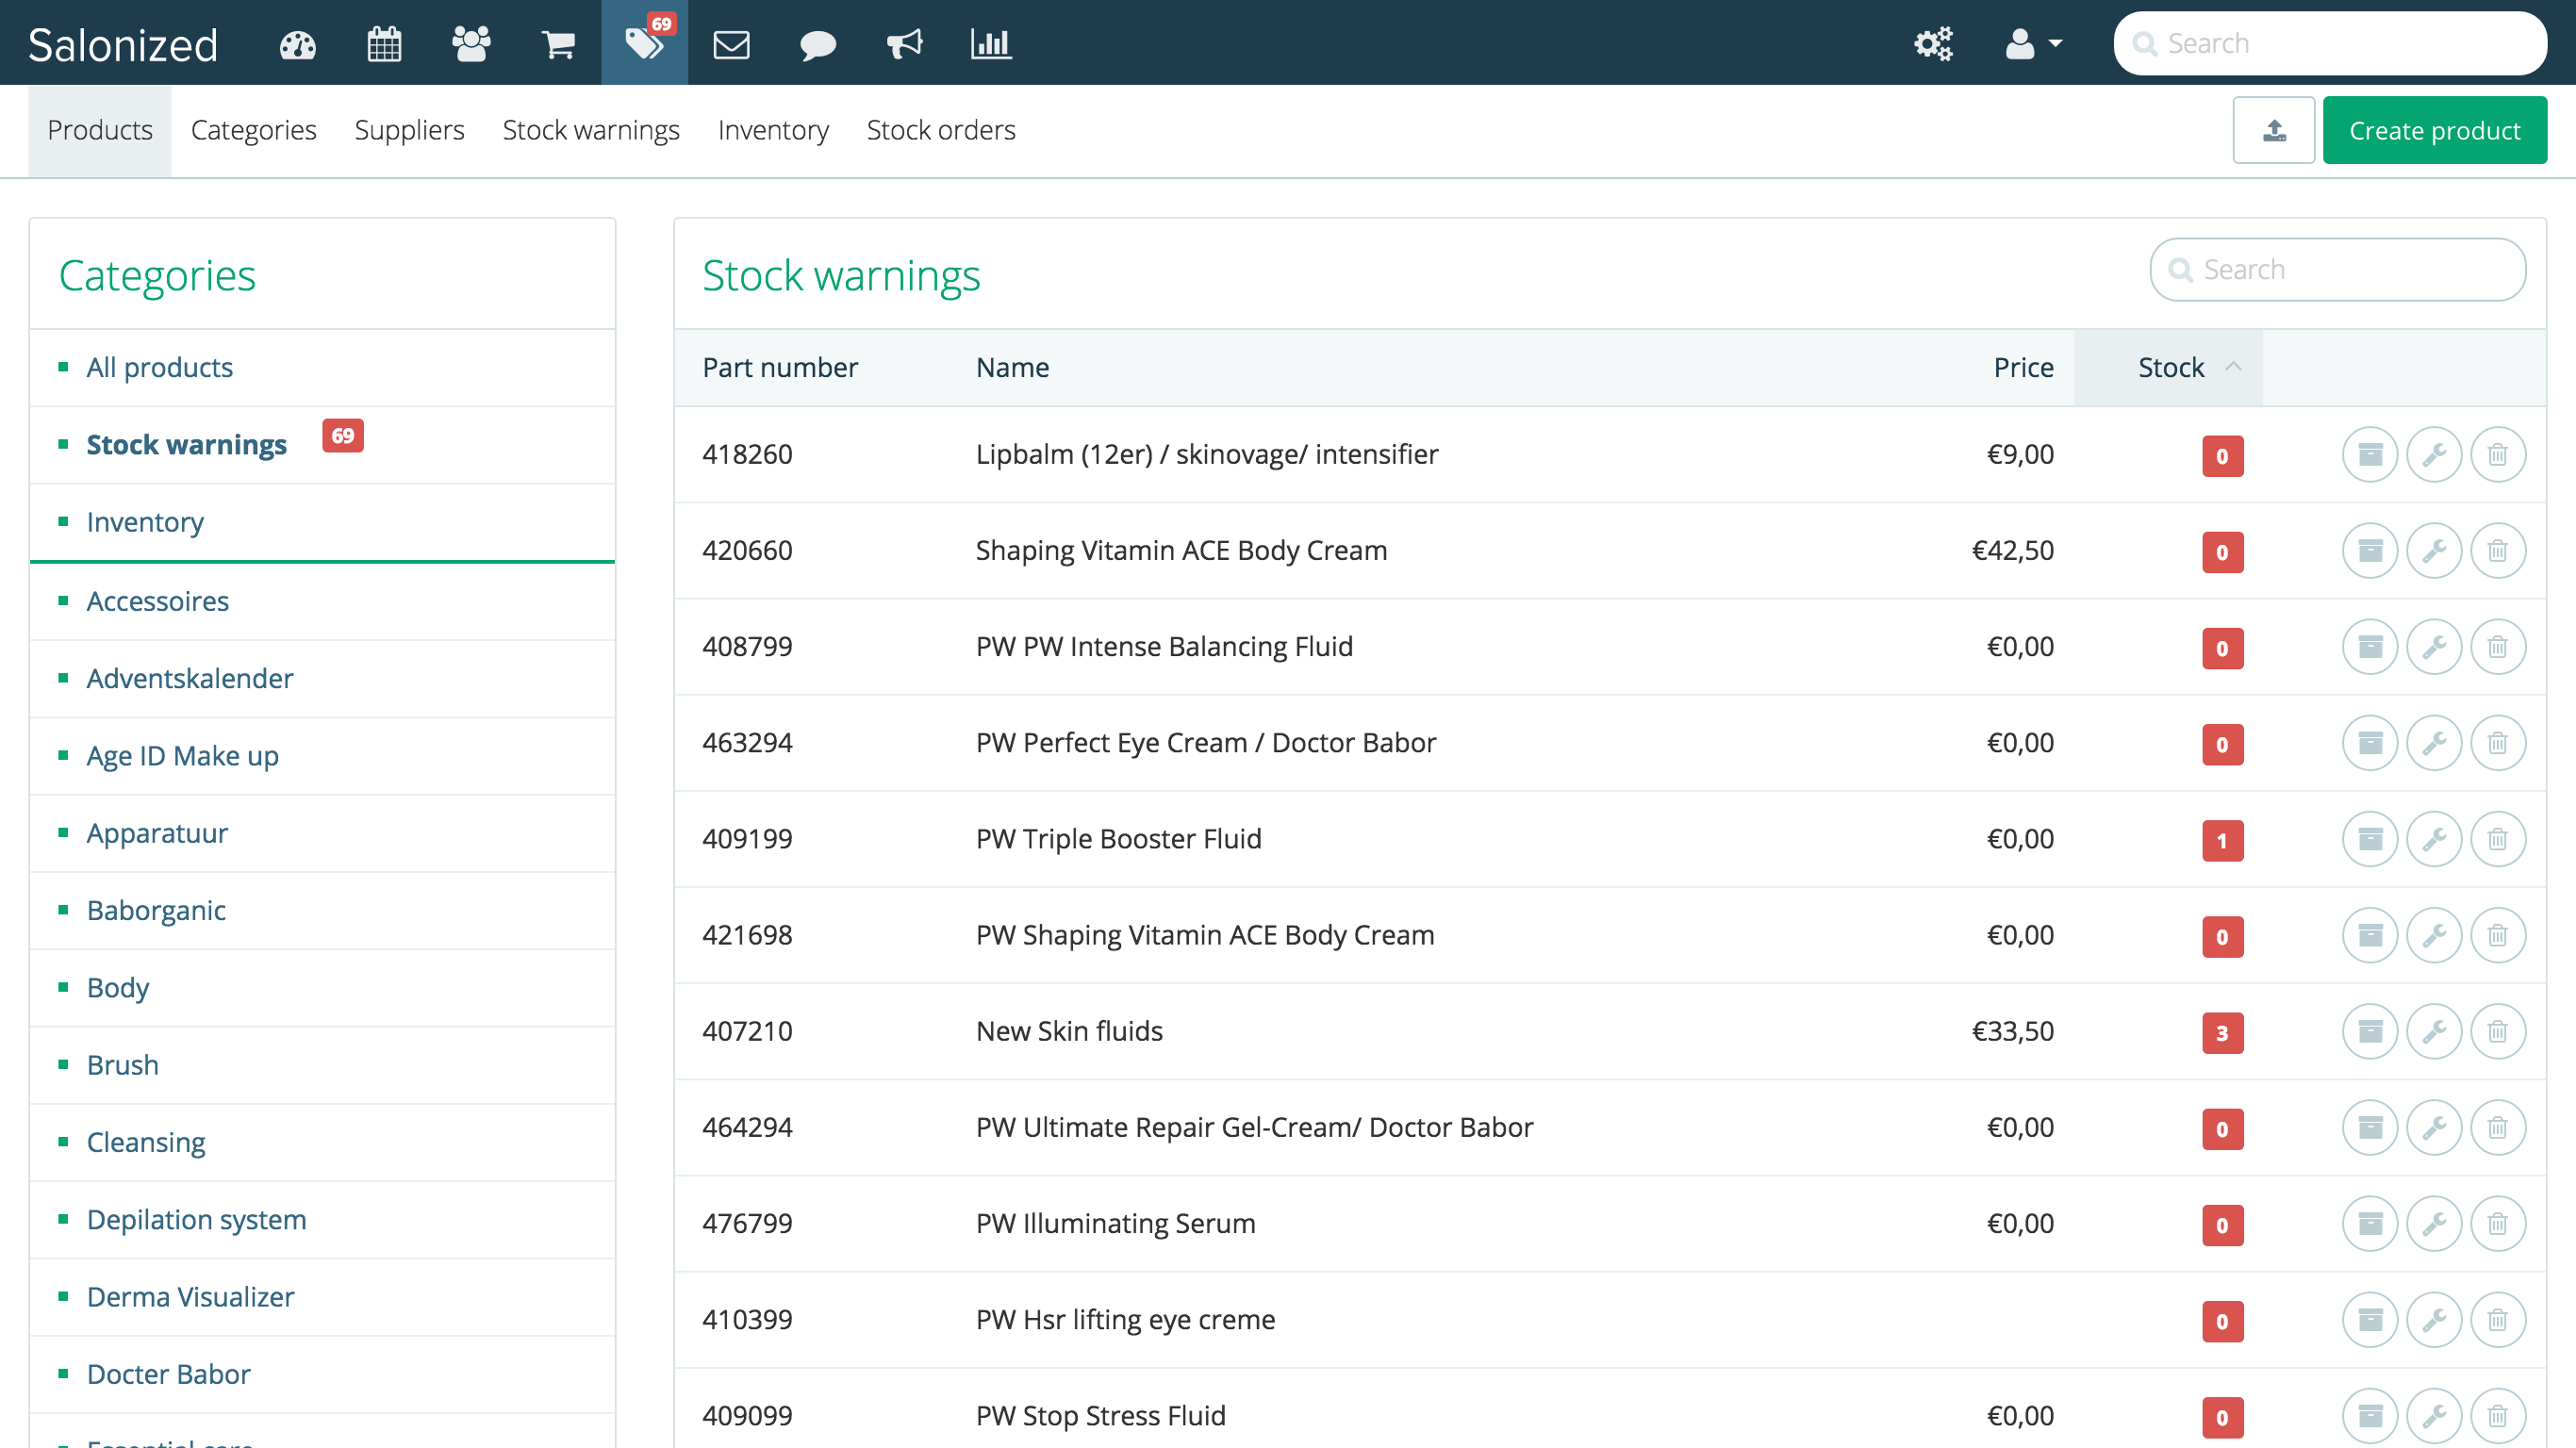Open the user account dropdown
This screenshot has width=2576, height=1448.
(x=2030, y=43)
